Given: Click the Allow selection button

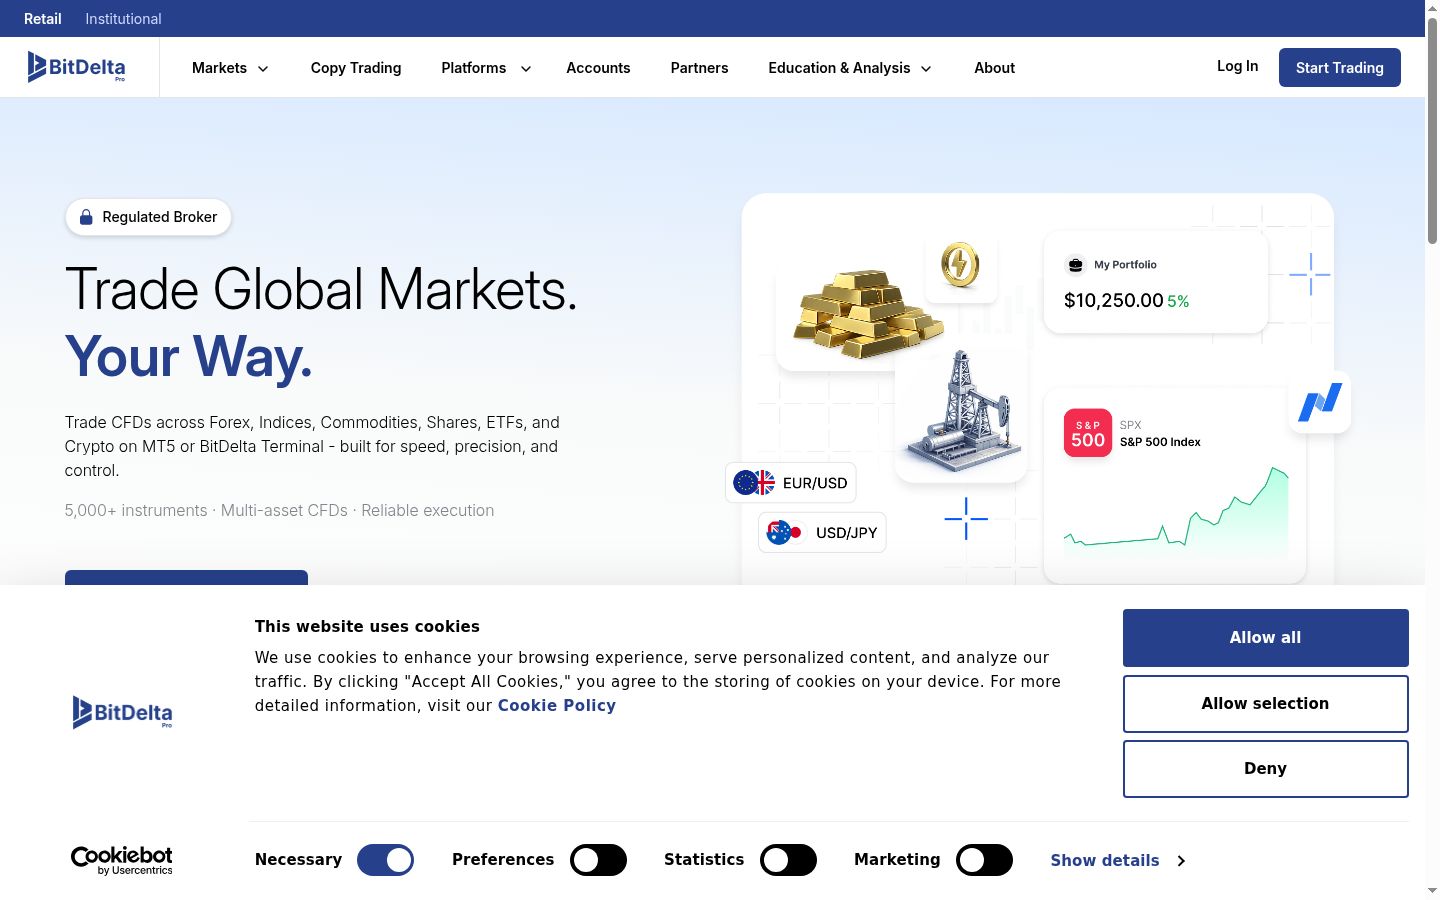Looking at the screenshot, I should tap(1266, 704).
